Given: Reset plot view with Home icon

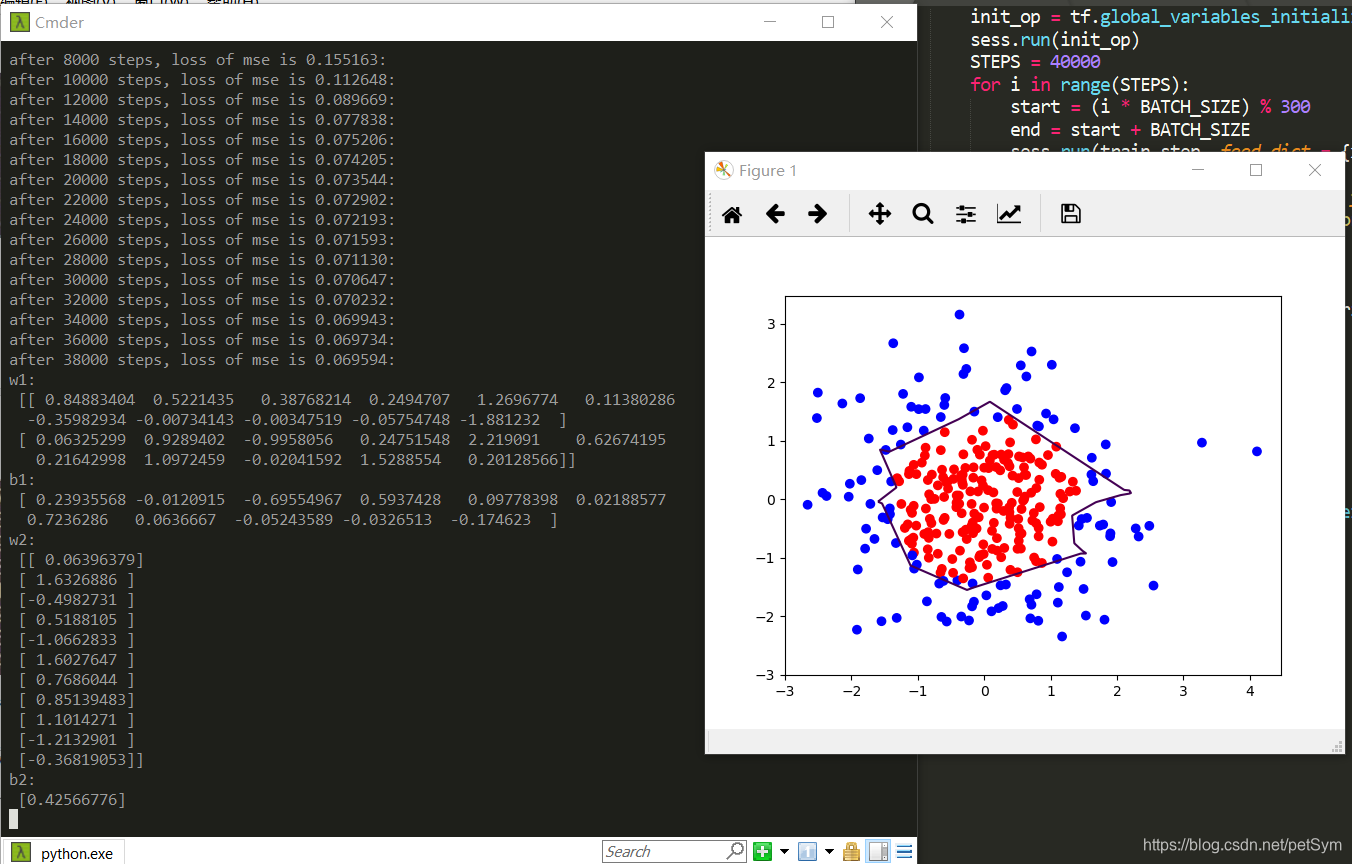Looking at the screenshot, I should point(732,214).
